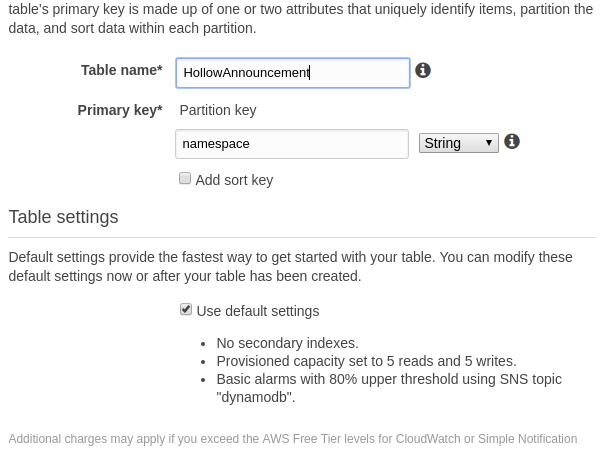
Task: Focus the HollowAnnouncement table name field
Action: 293,73
